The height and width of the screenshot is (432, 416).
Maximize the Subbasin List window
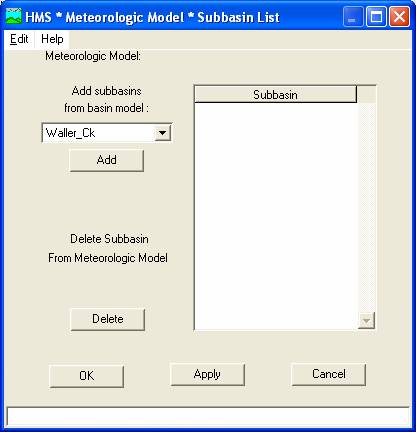coord(376,17)
